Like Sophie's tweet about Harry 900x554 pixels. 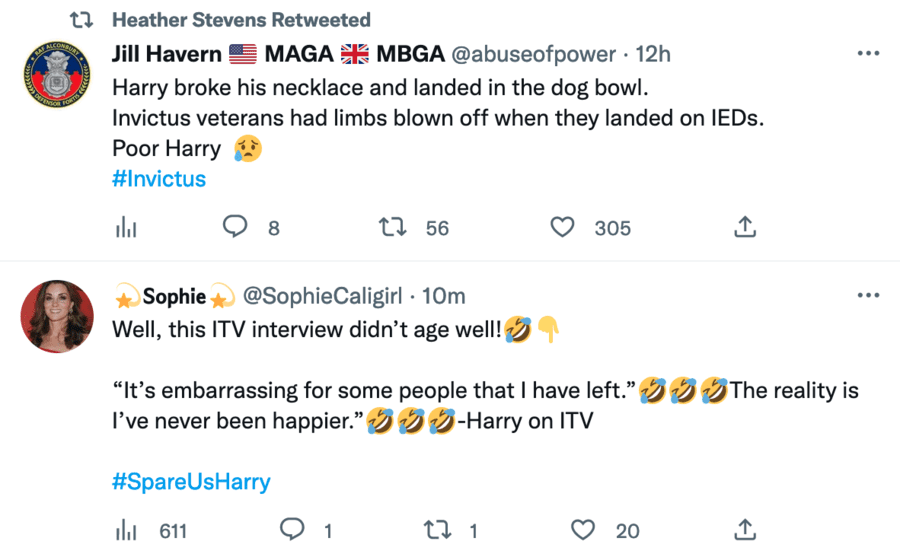click(583, 530)
